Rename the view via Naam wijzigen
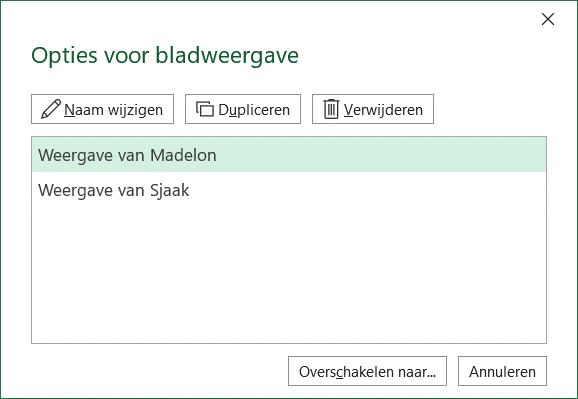 click(x=102, y=109)
